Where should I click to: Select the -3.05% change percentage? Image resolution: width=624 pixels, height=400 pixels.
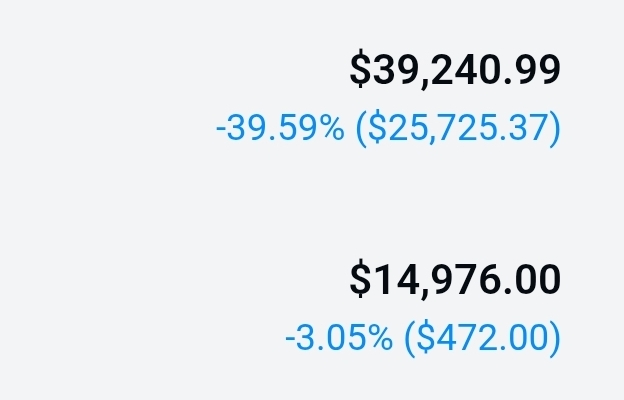point(339,339)
